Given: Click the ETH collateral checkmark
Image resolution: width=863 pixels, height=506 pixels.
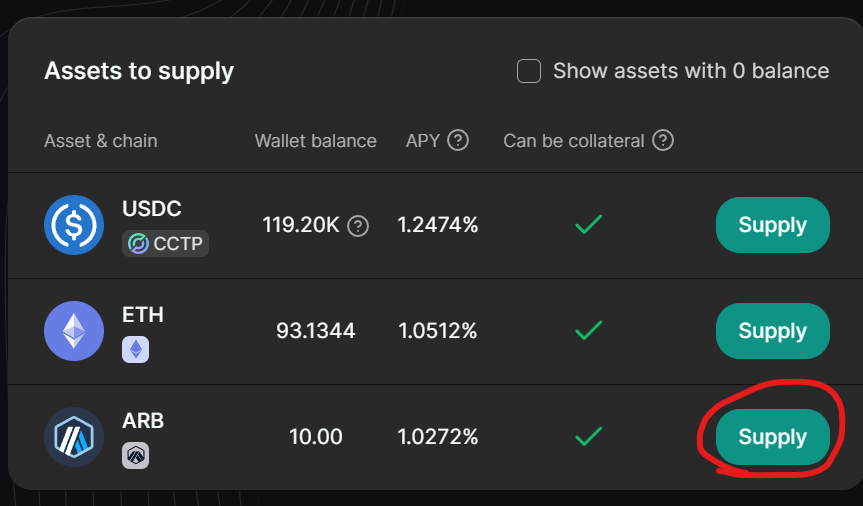Looking at the screenshot, I should (588, 330).
